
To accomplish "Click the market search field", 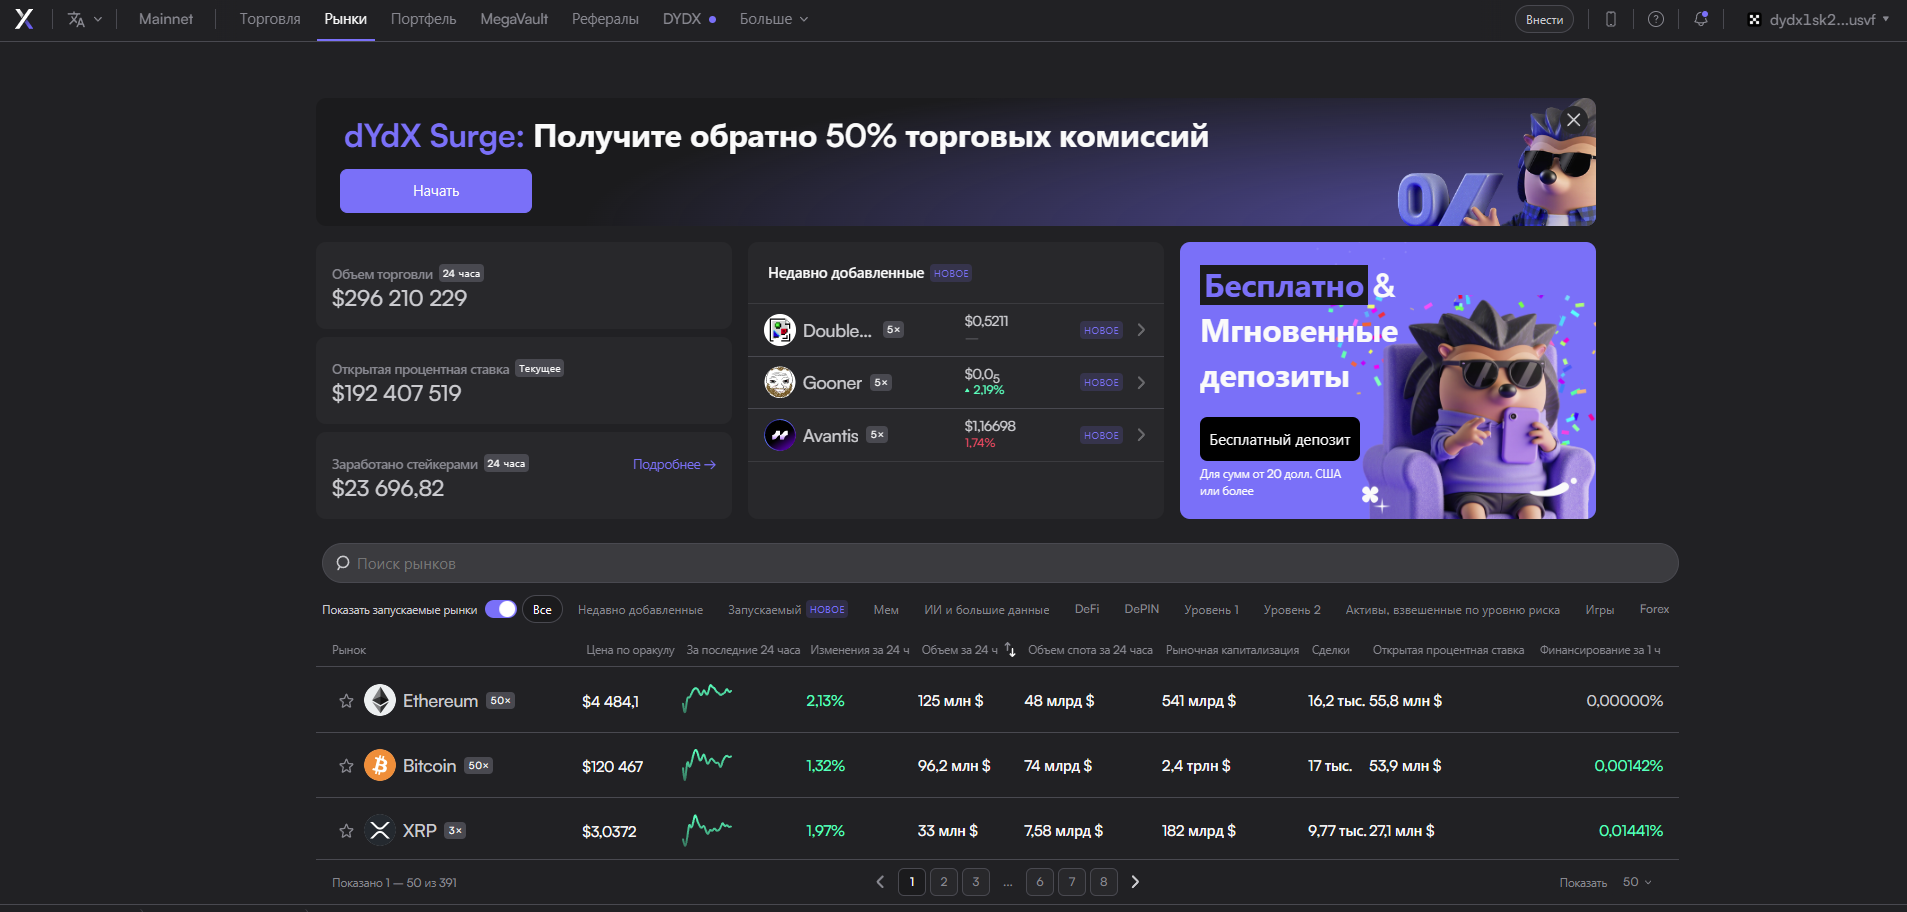I will pyautogui.click(x=1000, y=564).
